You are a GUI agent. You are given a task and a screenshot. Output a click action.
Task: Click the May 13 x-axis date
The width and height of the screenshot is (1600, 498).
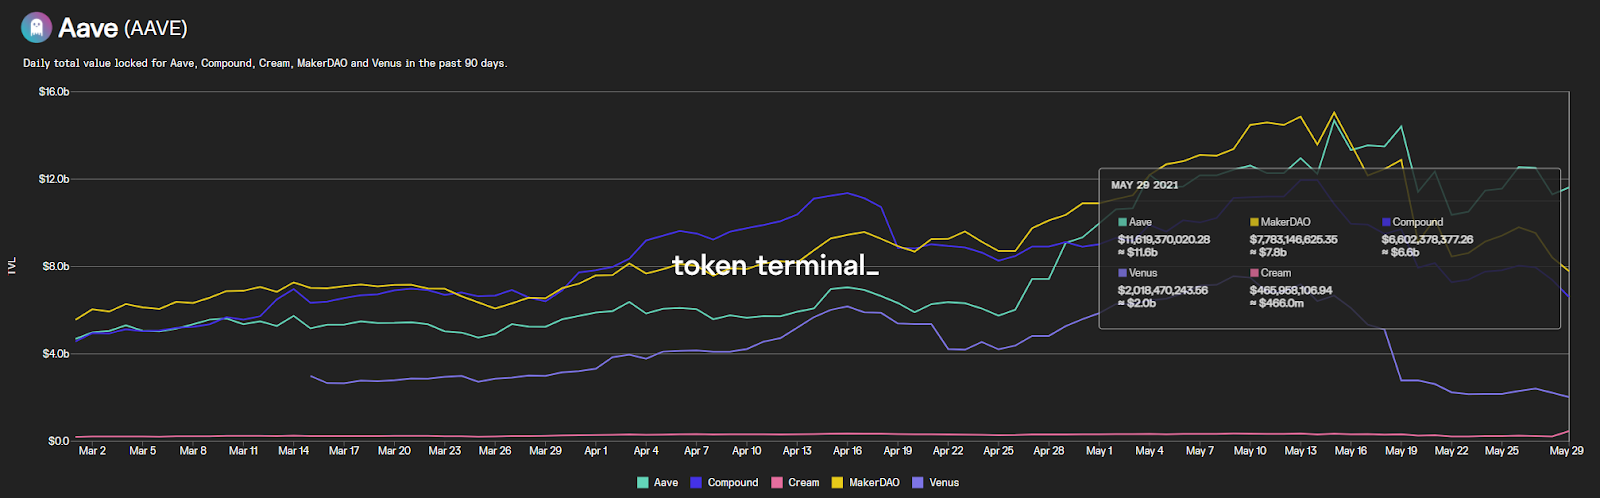[1300, 451]
